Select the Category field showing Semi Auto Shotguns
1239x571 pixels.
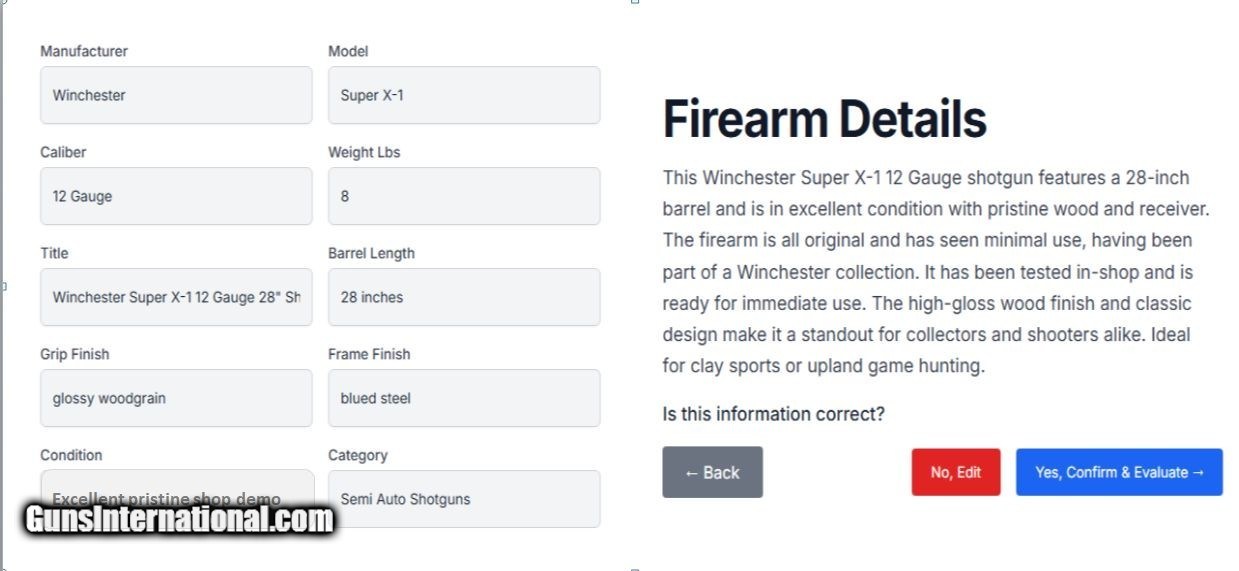[x=464, y=499]
